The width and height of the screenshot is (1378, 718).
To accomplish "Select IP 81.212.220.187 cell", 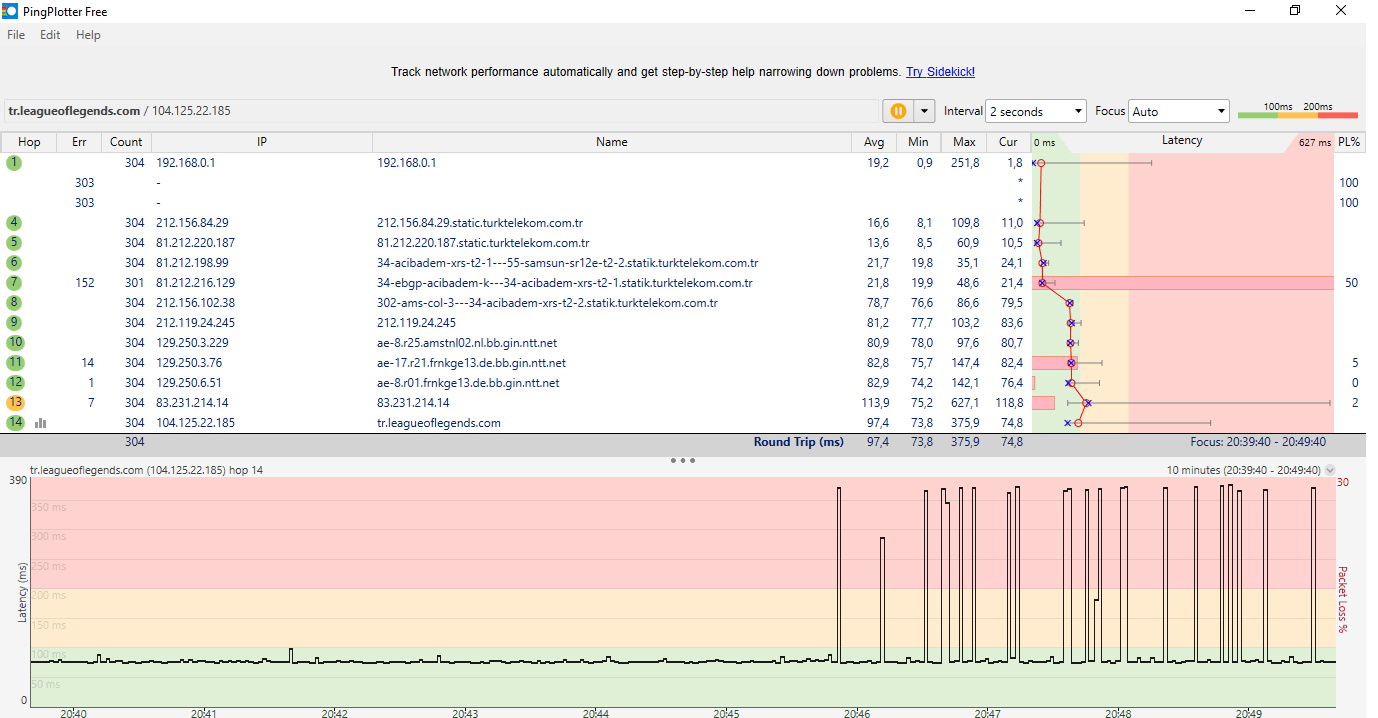I will coord(196,242).
